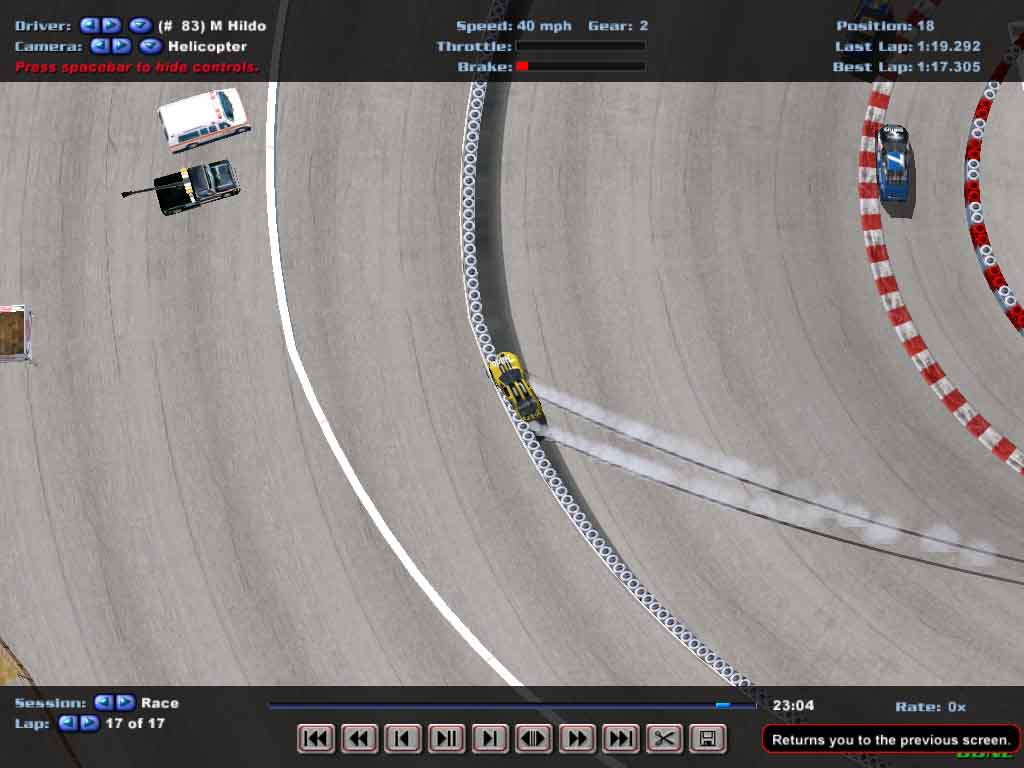The width and height of the screenshot is (1024, 768).
Task: Click the slow motion playback button
Action: click(533, 739)
